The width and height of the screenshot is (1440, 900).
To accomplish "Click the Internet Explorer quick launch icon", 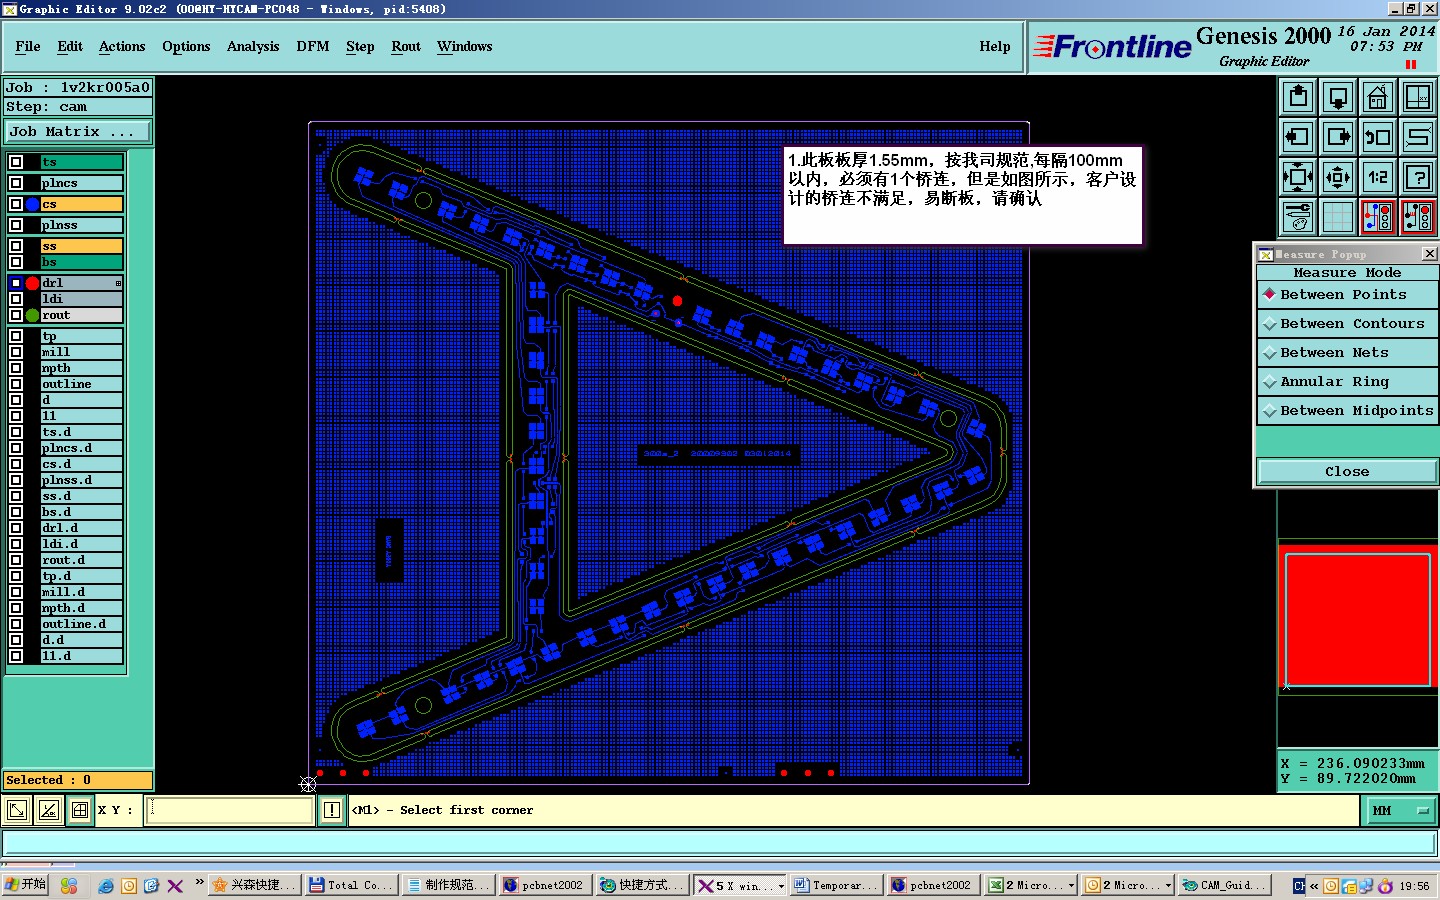I will 106,885.
